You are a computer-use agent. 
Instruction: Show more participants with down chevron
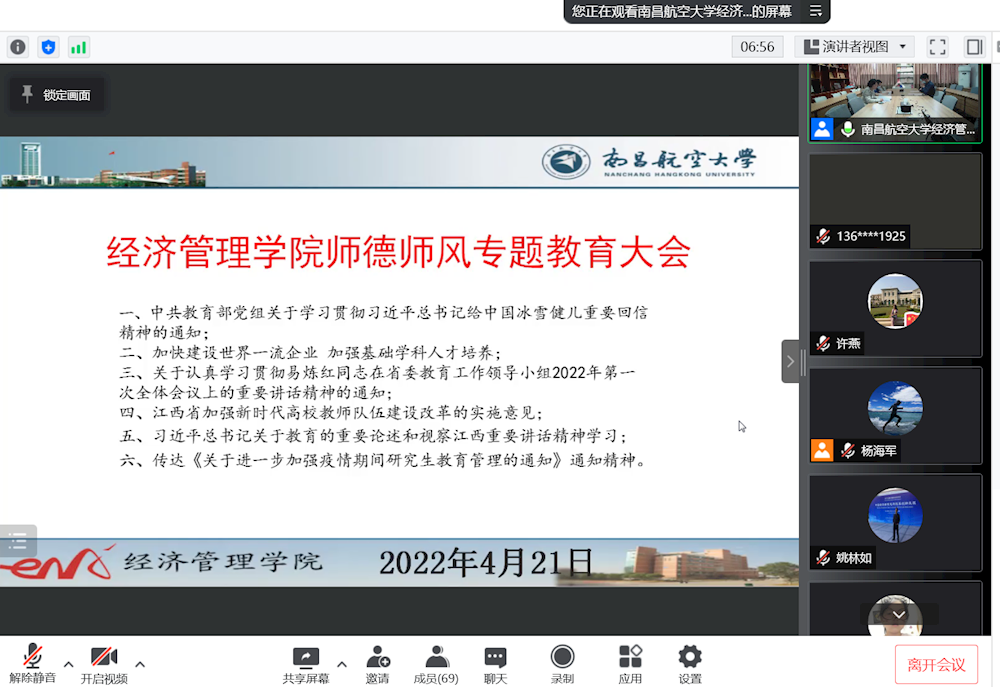click(899, 615)
